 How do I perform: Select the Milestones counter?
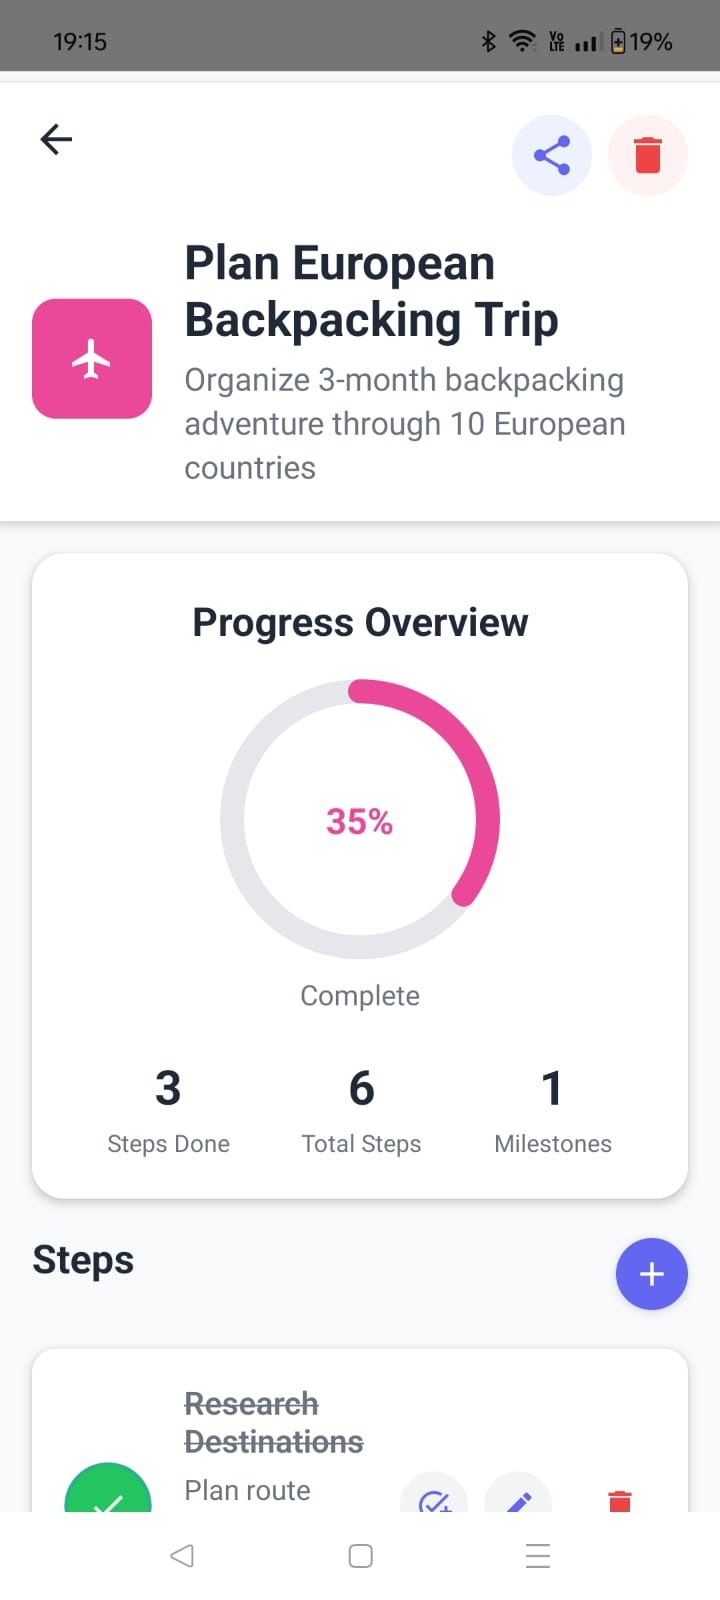coord(552,1110)
